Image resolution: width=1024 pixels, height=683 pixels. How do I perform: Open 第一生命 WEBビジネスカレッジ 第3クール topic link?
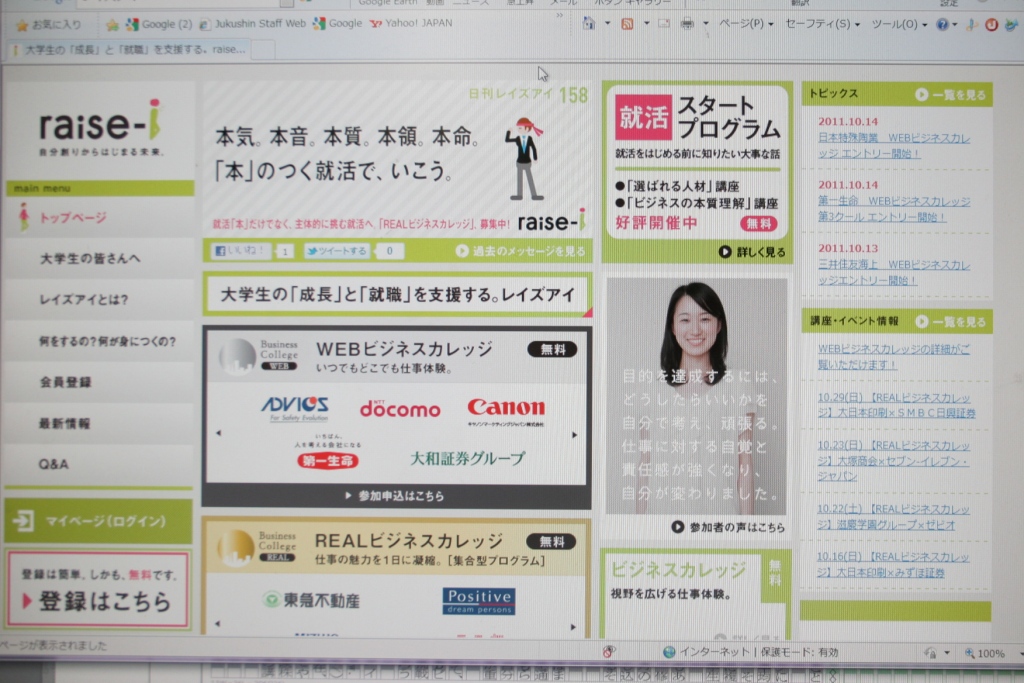[x=894, y=209]
